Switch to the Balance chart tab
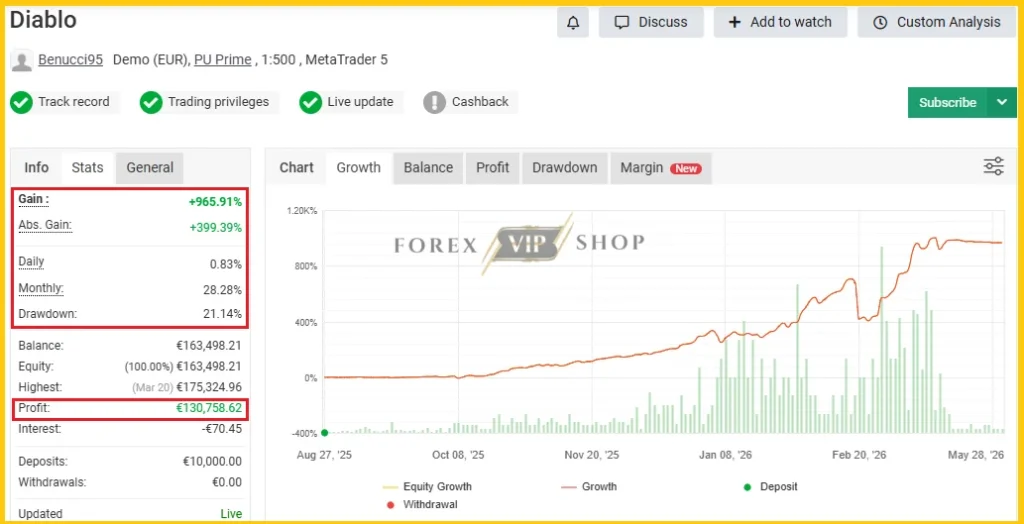This screenshot has height=524, width=1024. (x=428, y=168)
